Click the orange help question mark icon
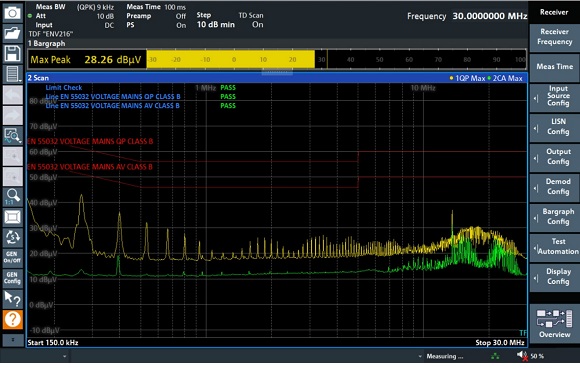The height and width of the screenshot is (370, 580). 12,319
